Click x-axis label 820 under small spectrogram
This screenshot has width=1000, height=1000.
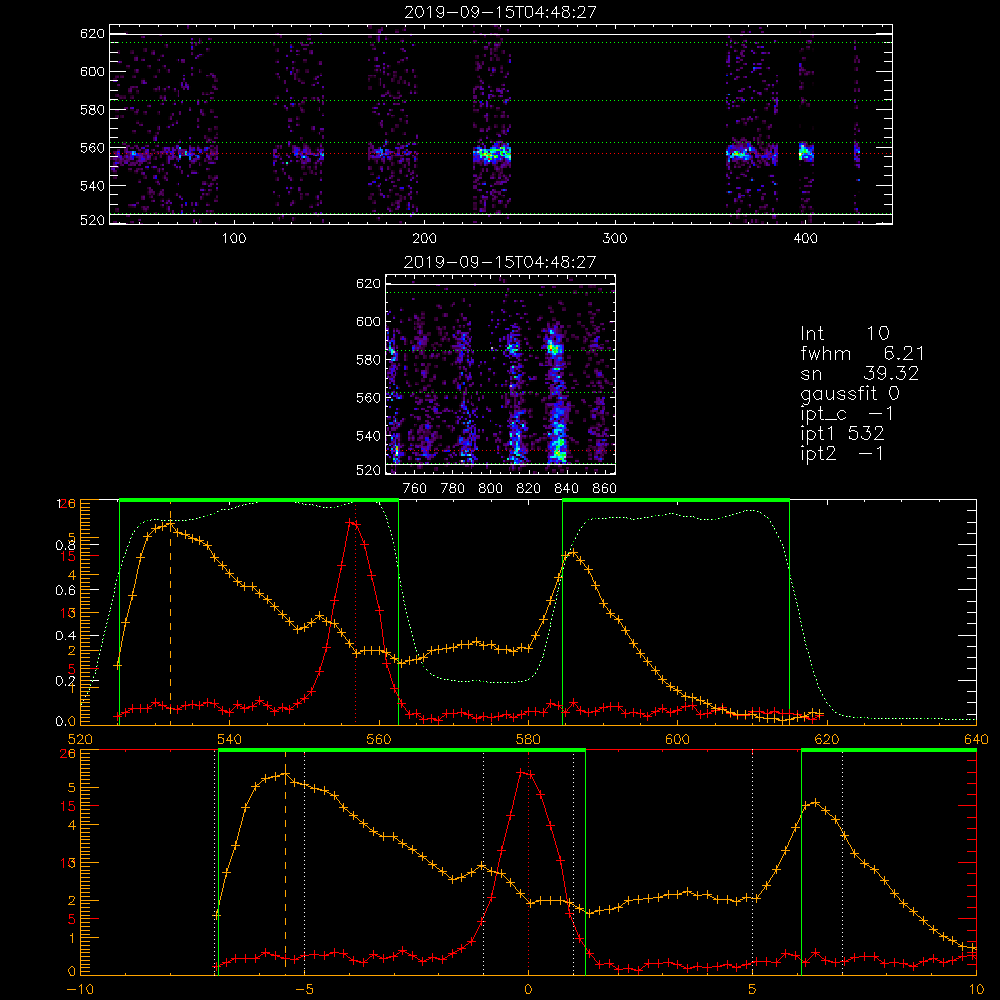(529, 489)
